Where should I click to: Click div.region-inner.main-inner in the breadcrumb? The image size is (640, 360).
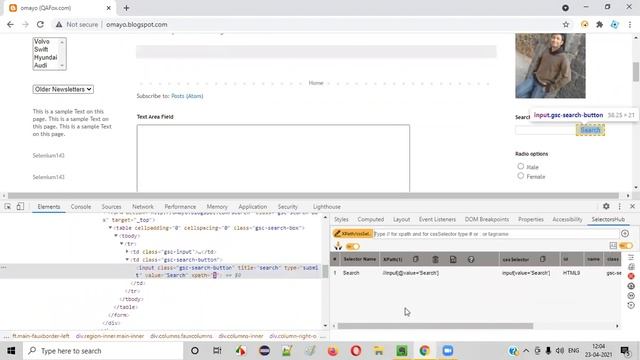(x=110, y=336)
